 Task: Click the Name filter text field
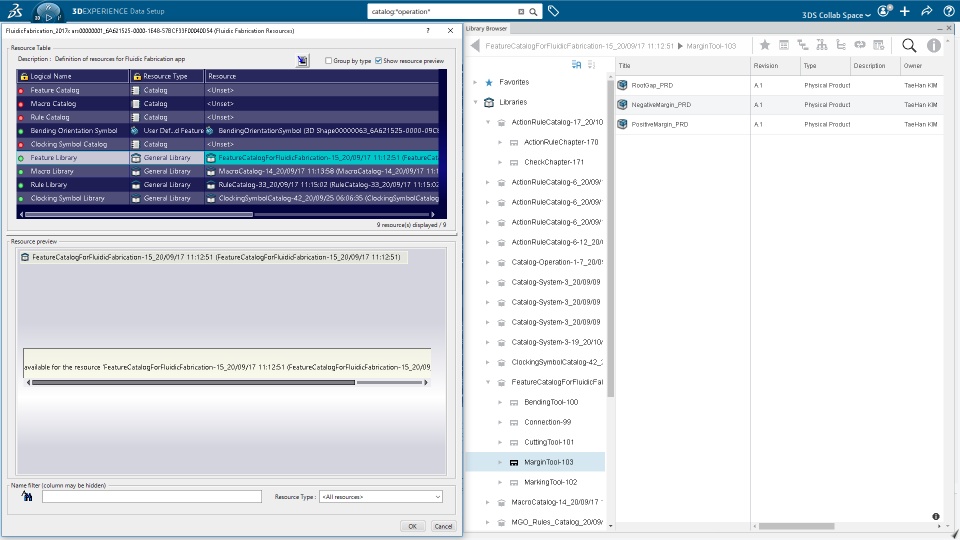(x=152, y=497)
